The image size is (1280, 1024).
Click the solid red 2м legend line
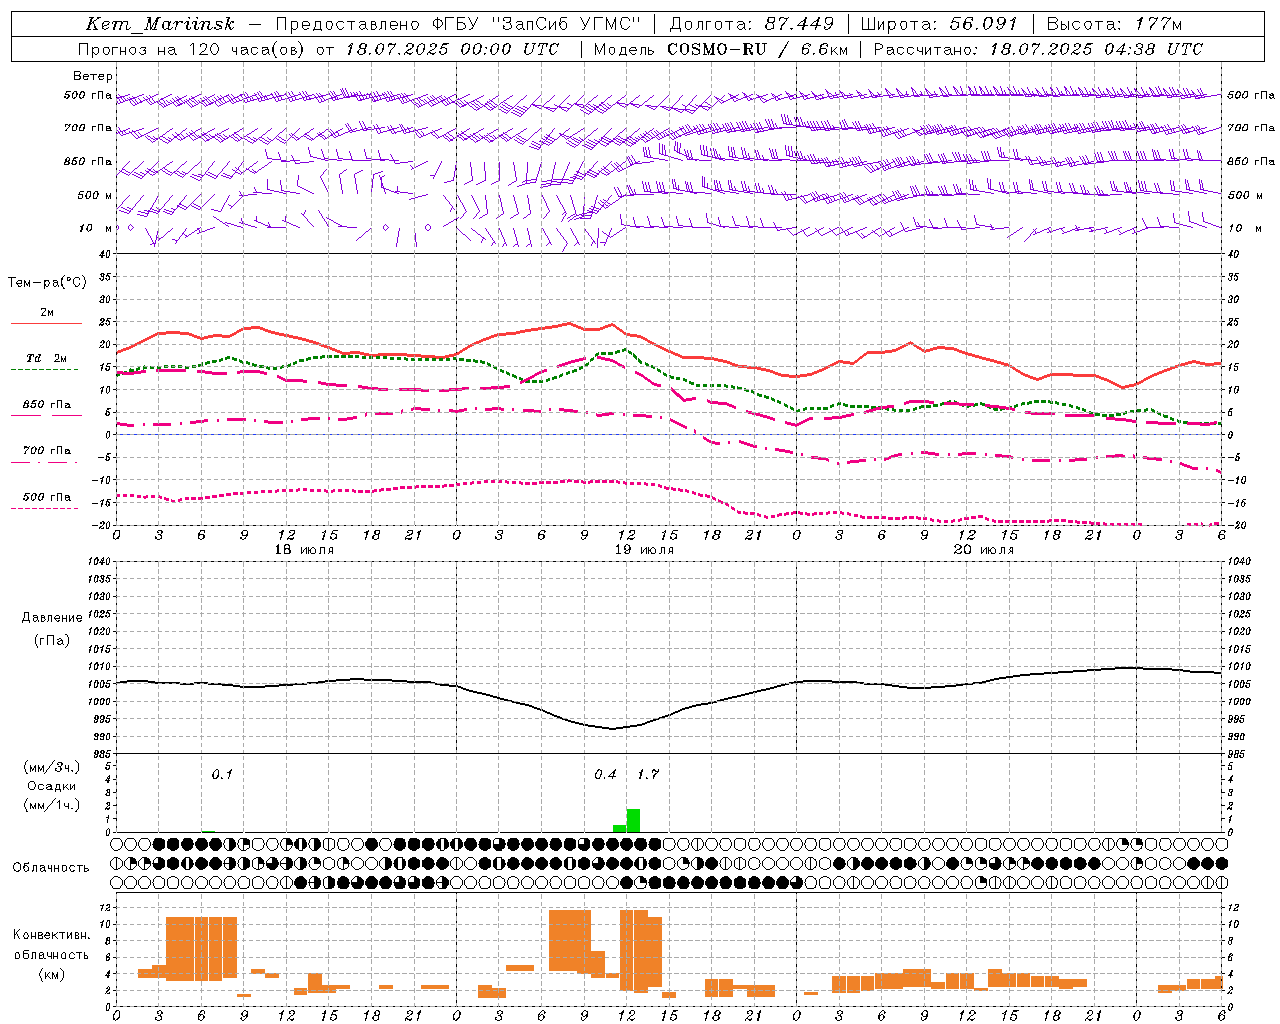pyautogui.click(x=46, y=323)
